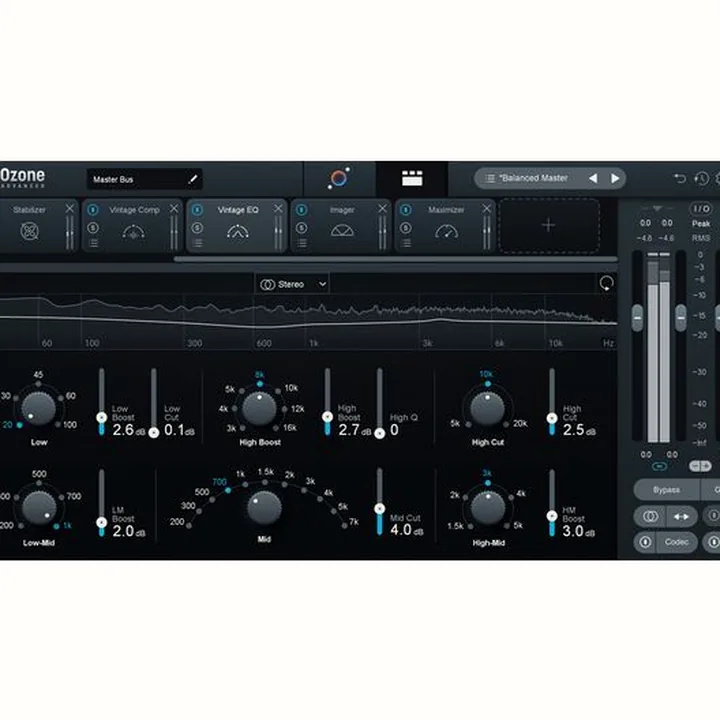
Task: Remove the Vintage Comp module with its X
Action: coord(174,208)
